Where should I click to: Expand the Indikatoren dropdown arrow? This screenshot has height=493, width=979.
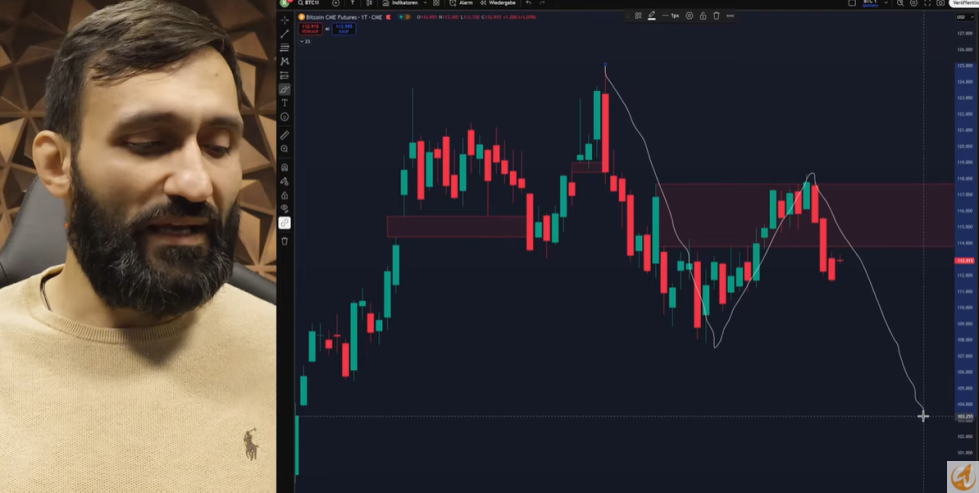[425, 3]
